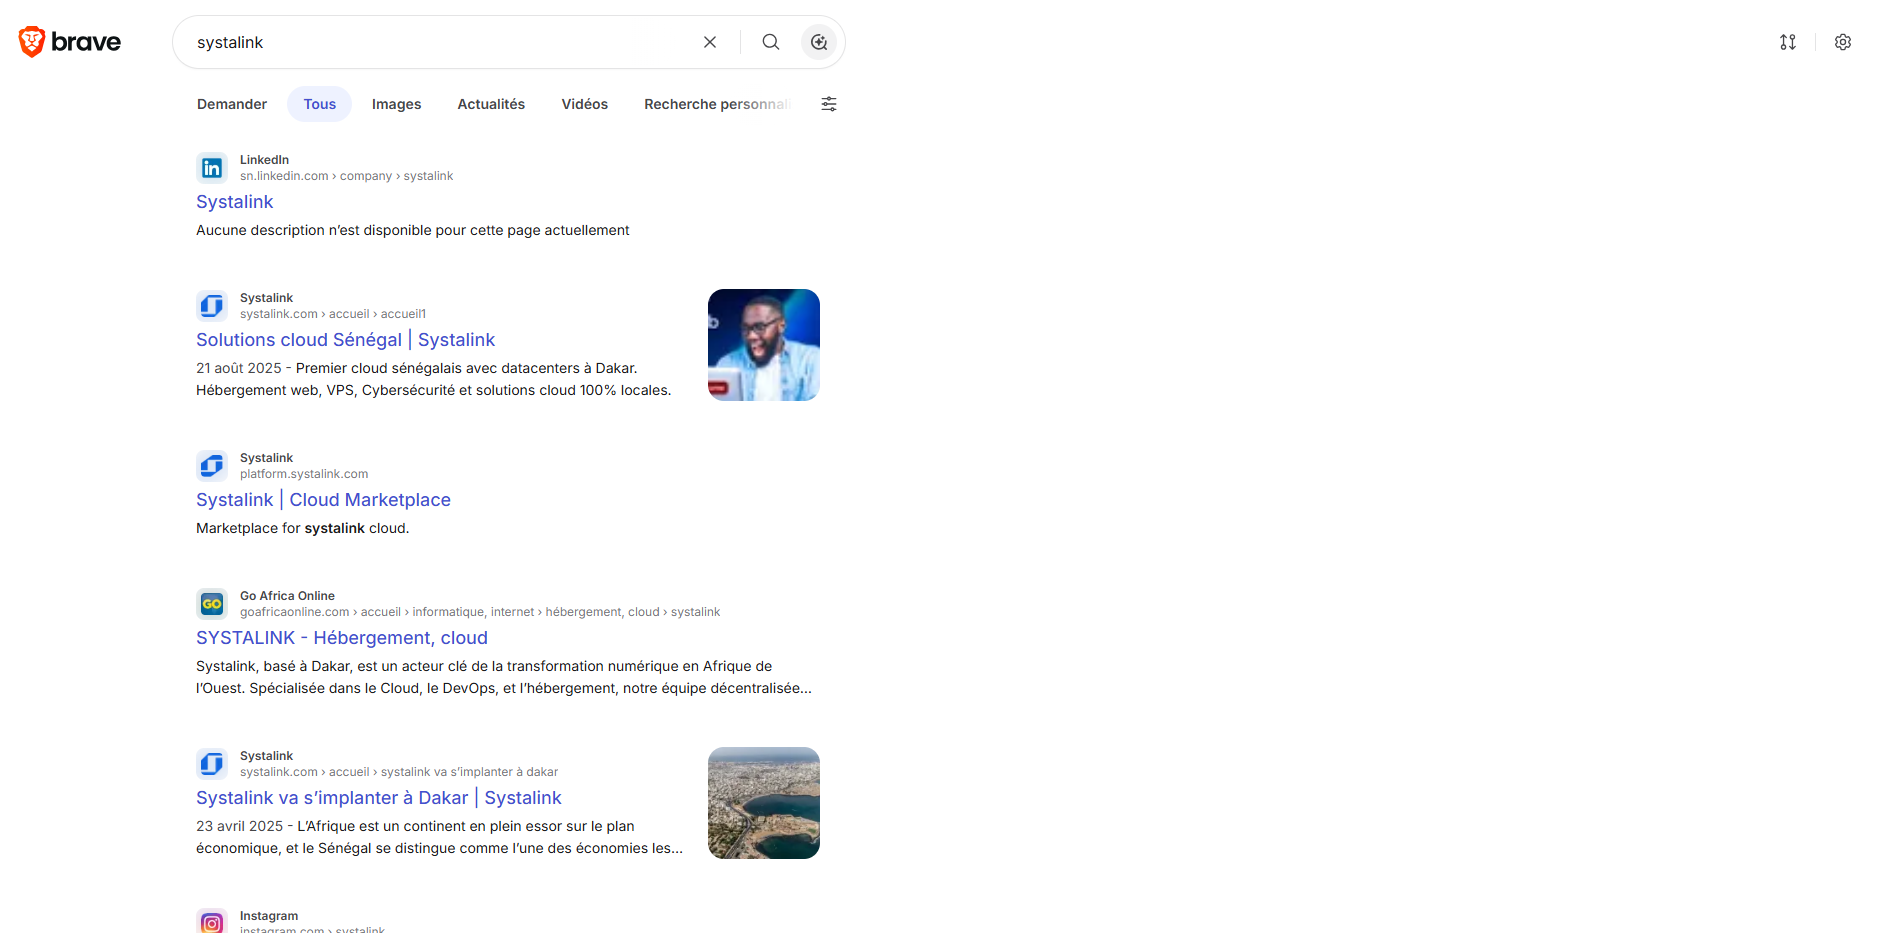Open Recherche personnalisée tab

point(718,104)
